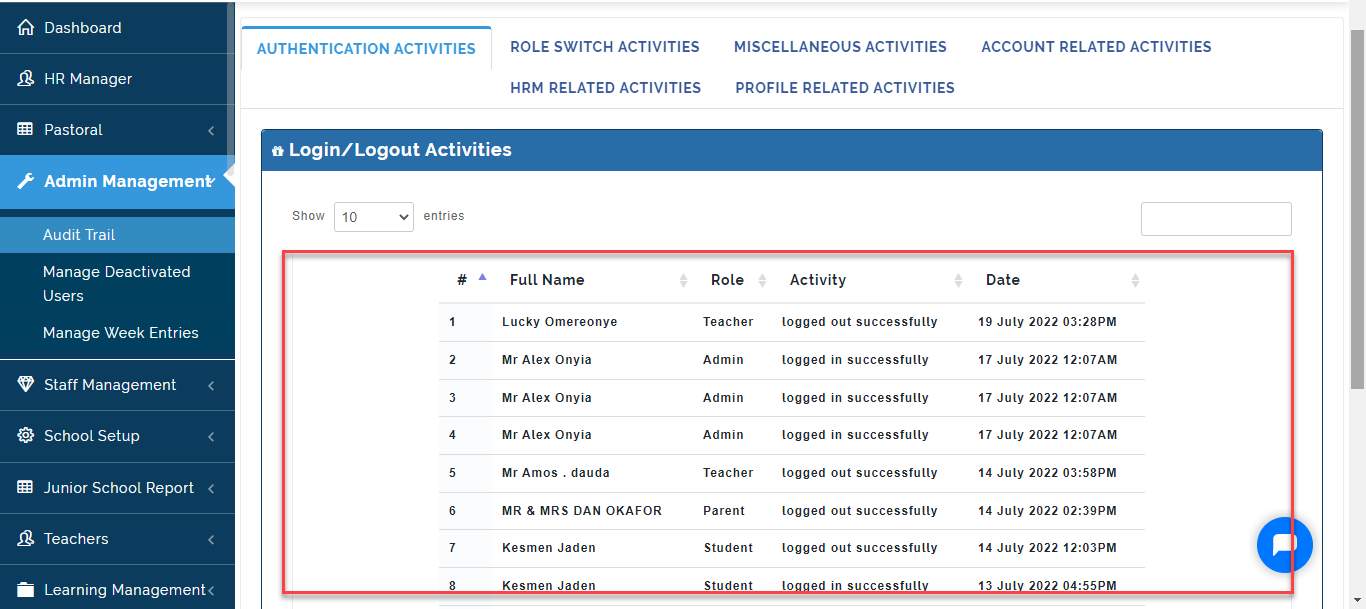Click Kesmen Jaden in row 7
This screenshot has width=1366, height=609.
click(x=549, y=548)
